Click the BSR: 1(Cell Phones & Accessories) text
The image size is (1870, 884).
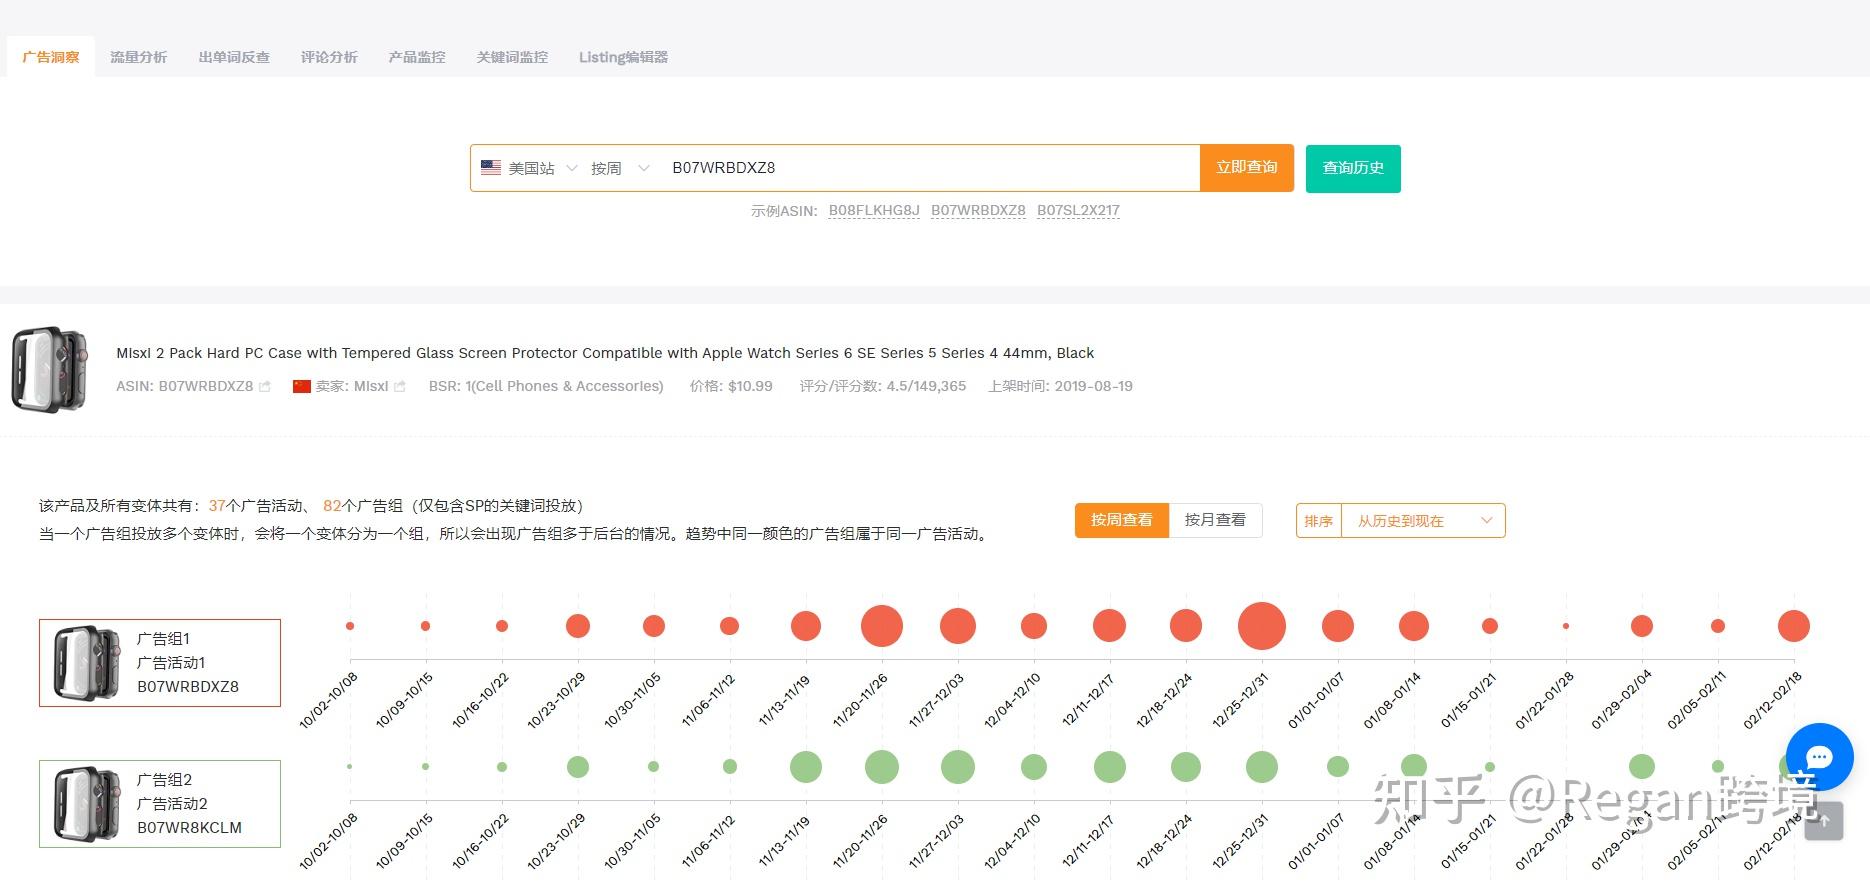546,386
